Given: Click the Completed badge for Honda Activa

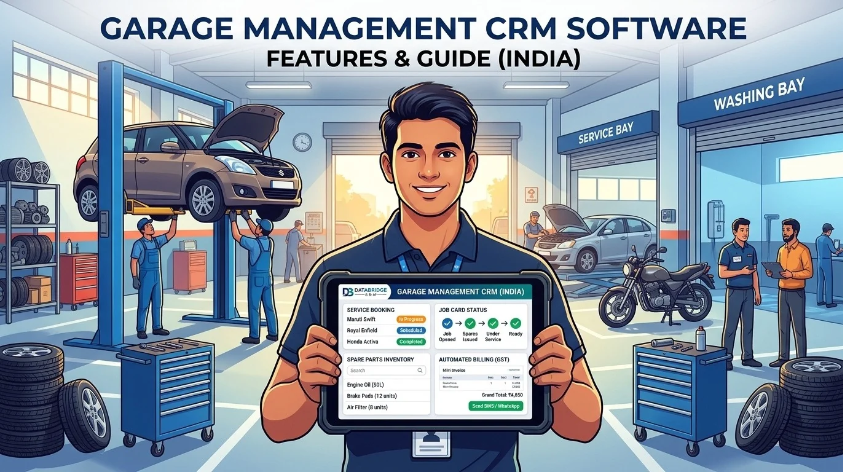Looking at the screenshot, I should point(411,342).
